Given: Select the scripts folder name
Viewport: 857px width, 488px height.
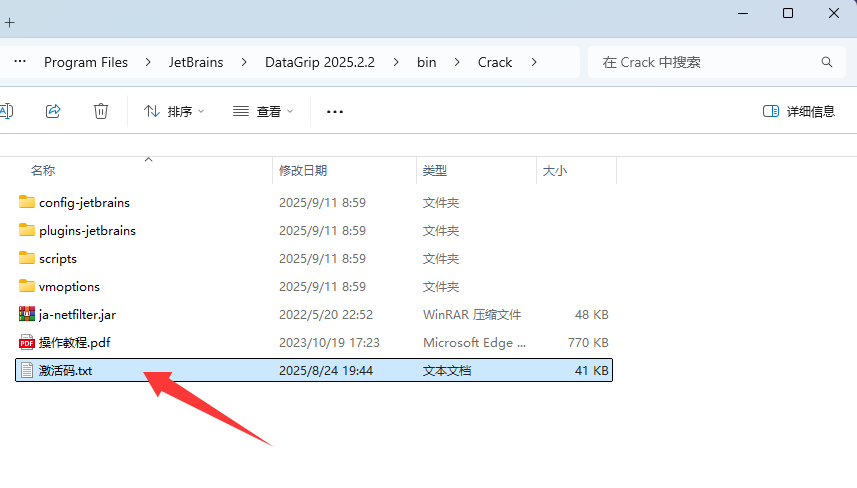Looking at the screenshot, I should coord(57,258).
